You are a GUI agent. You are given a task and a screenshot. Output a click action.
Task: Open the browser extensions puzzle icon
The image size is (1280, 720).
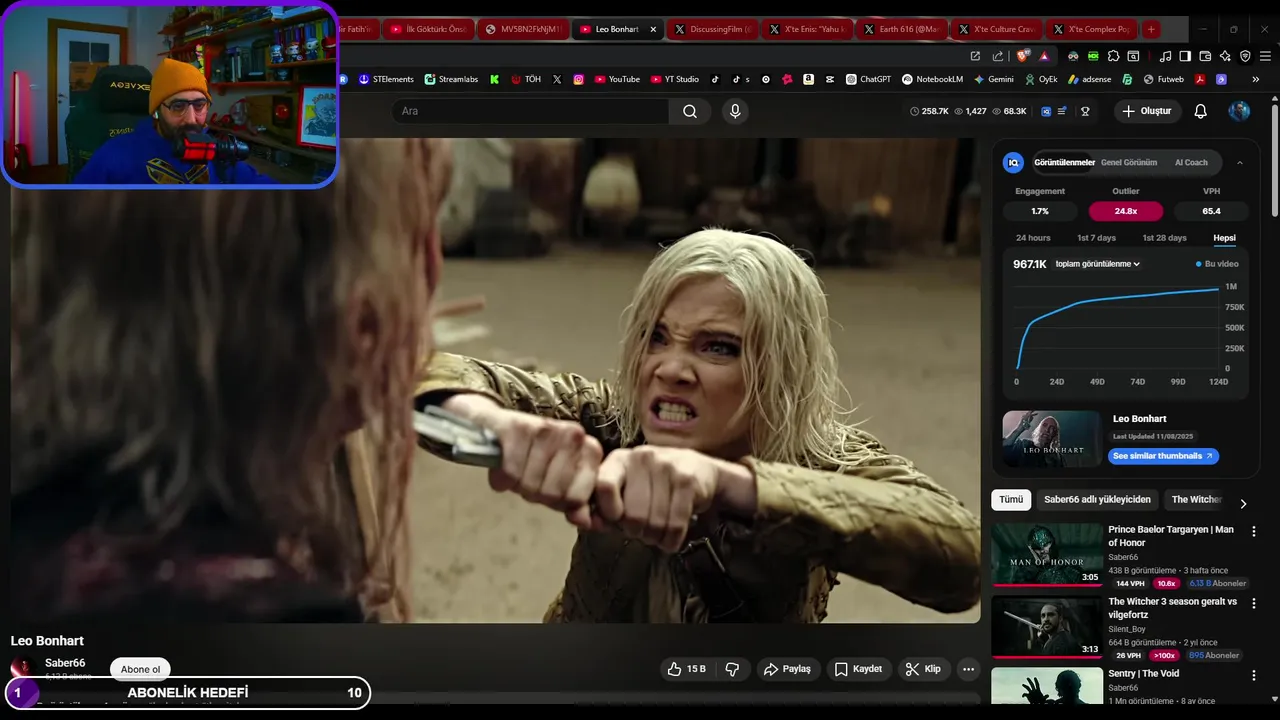[1113, 56]
